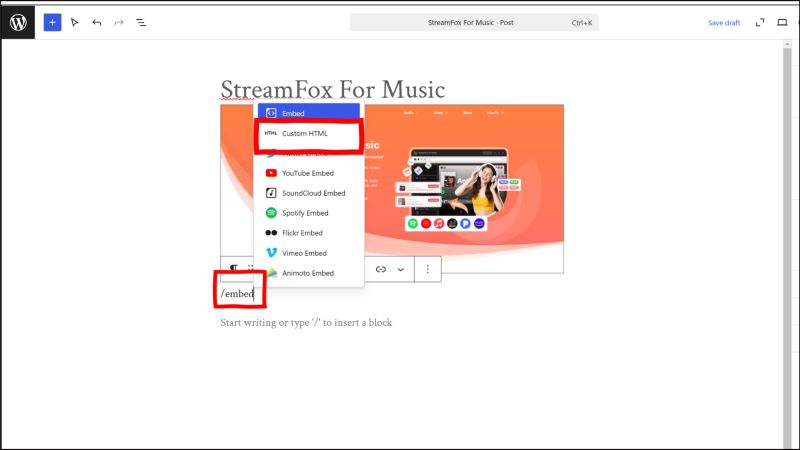
Task: Click Save draft
Action: tap(724, 23)
